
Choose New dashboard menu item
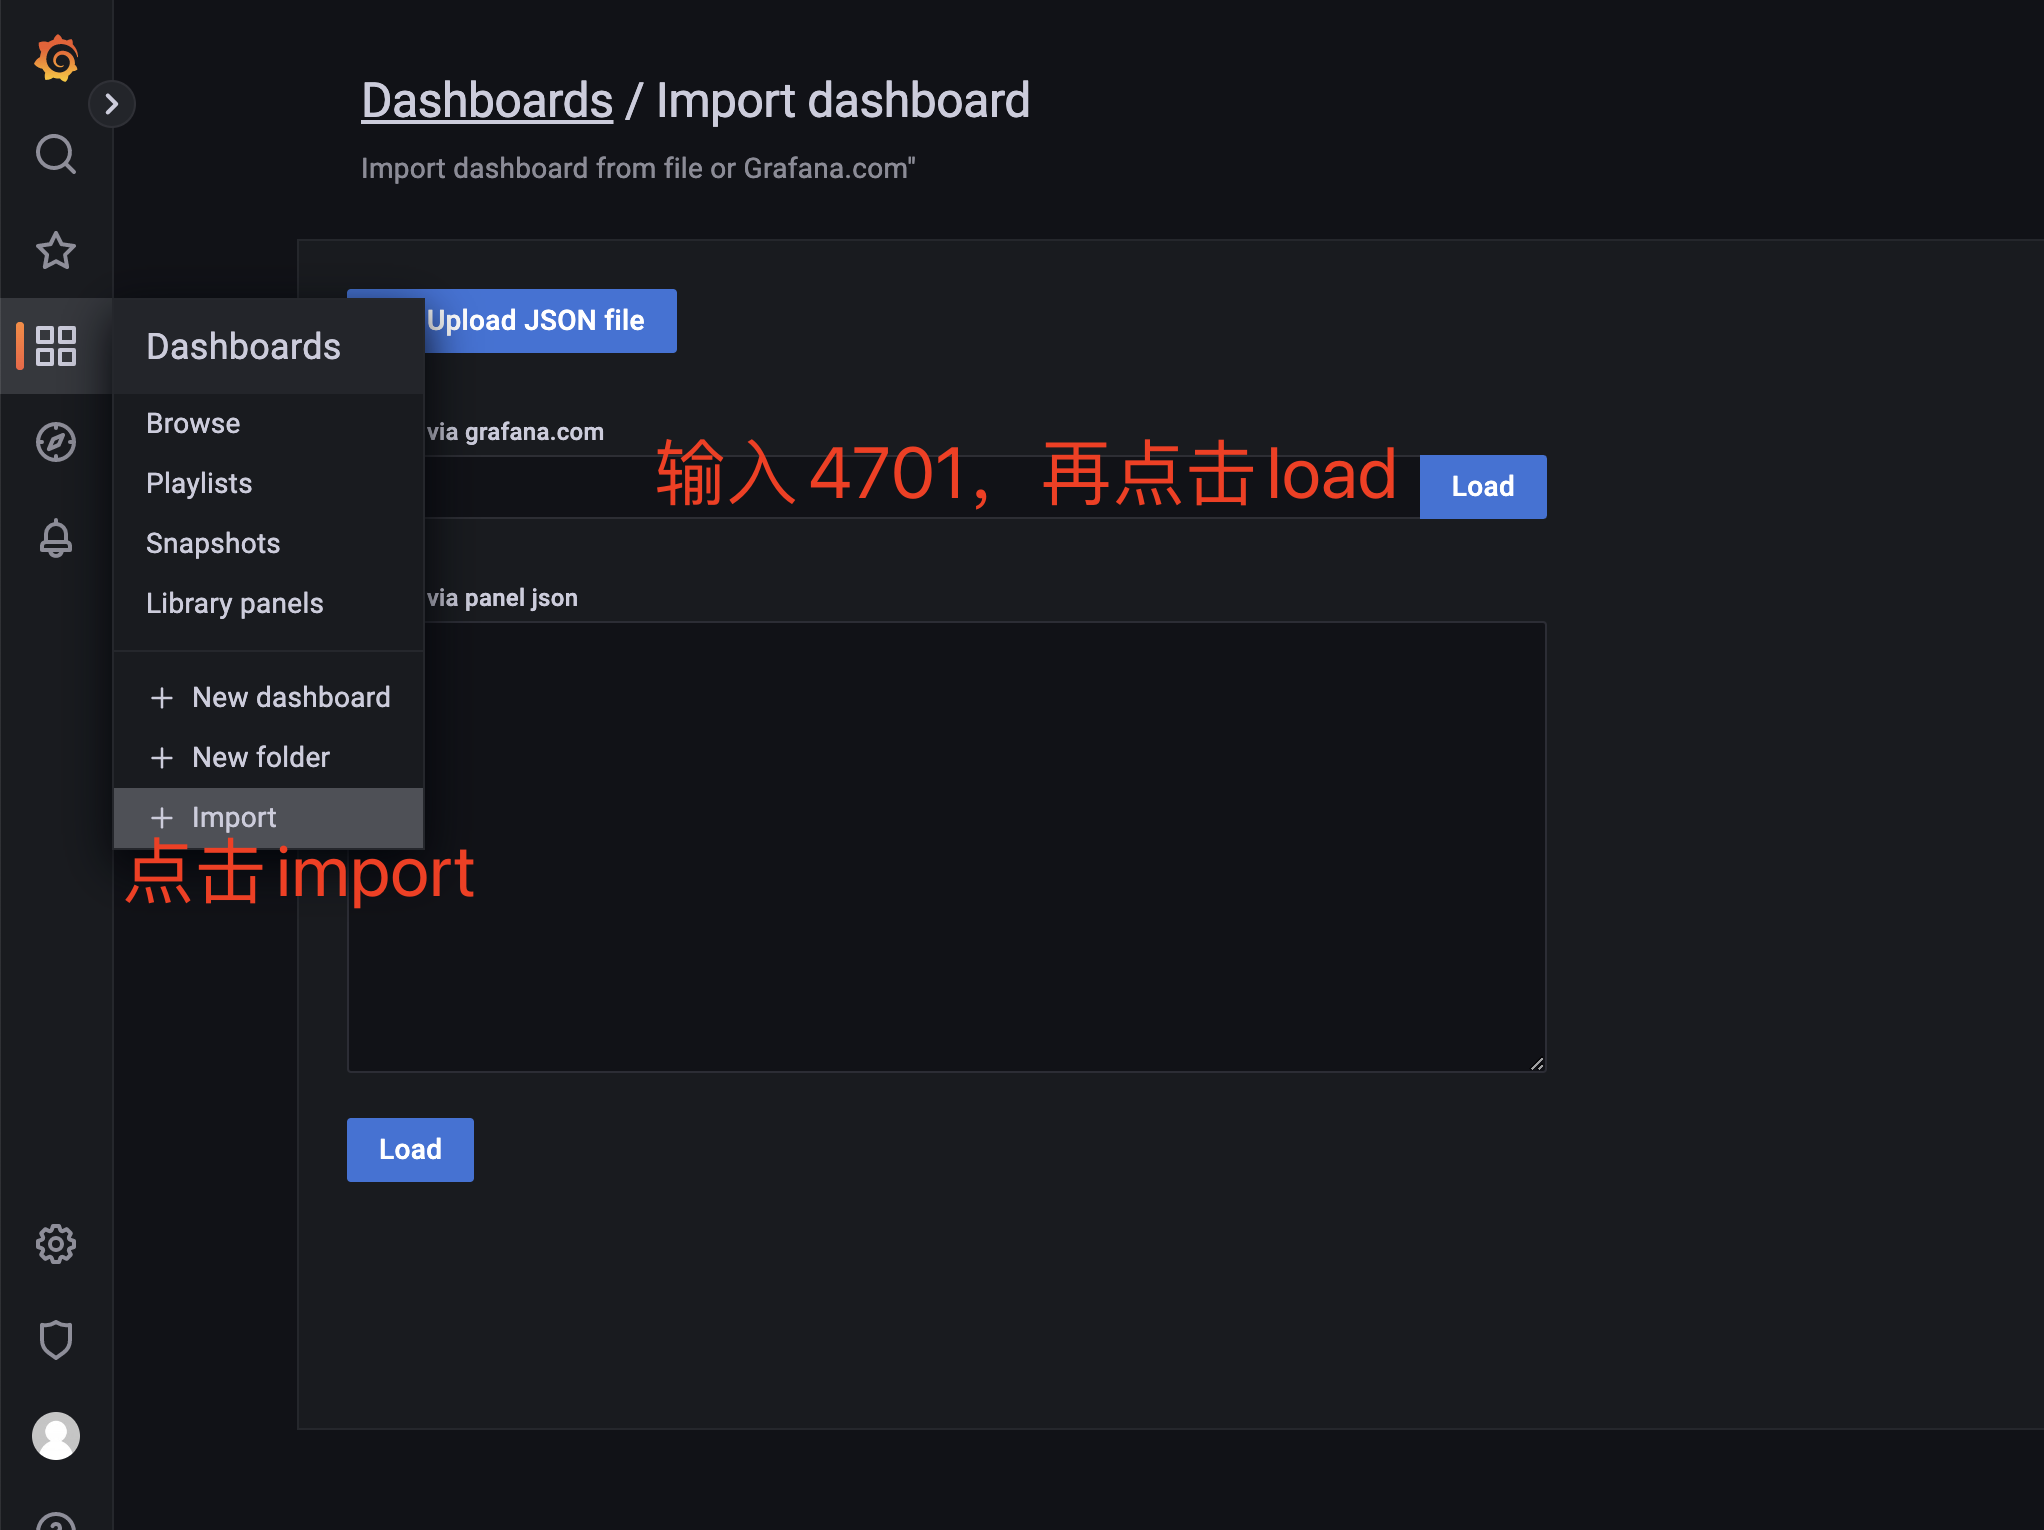tap(290, 697)
